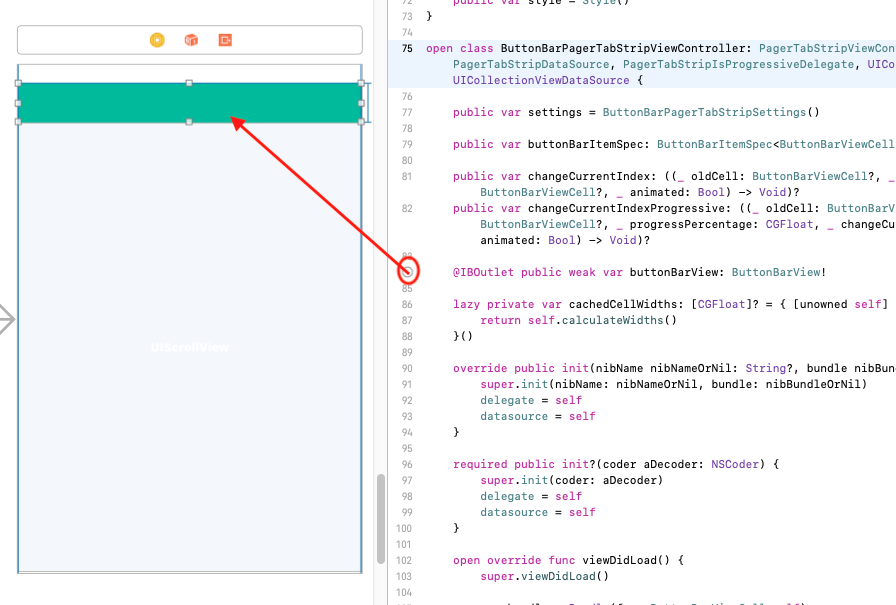Click the cachedCellWidths variable name
This screenshot has height=605, width=896.
point(623,304)
